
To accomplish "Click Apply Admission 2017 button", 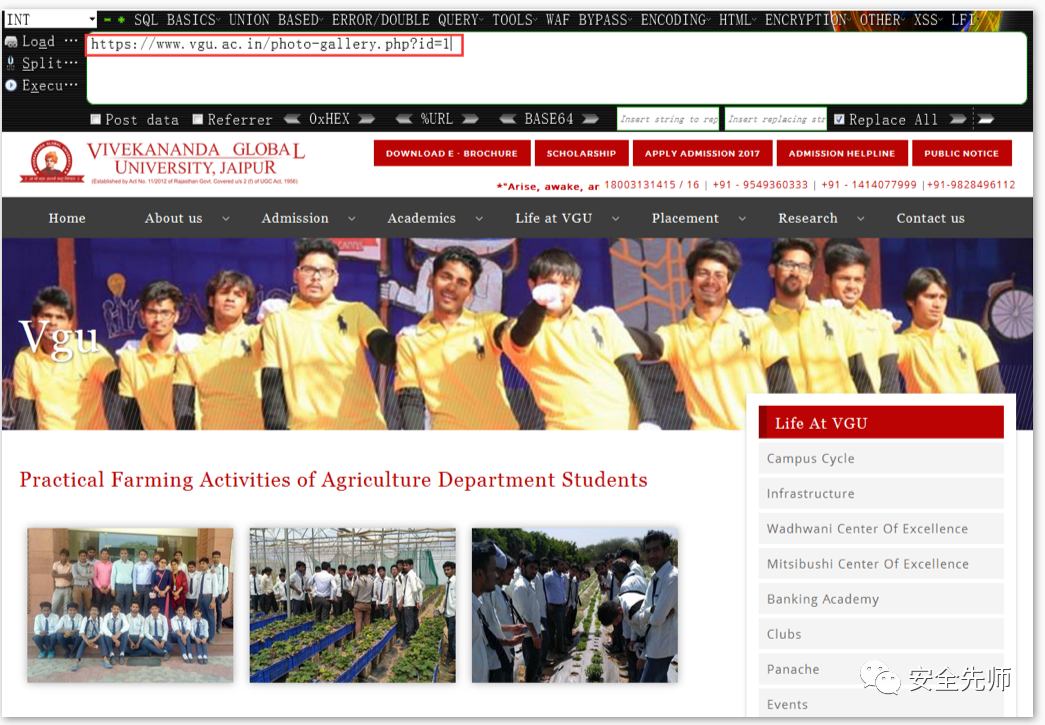I will (702, 153).
